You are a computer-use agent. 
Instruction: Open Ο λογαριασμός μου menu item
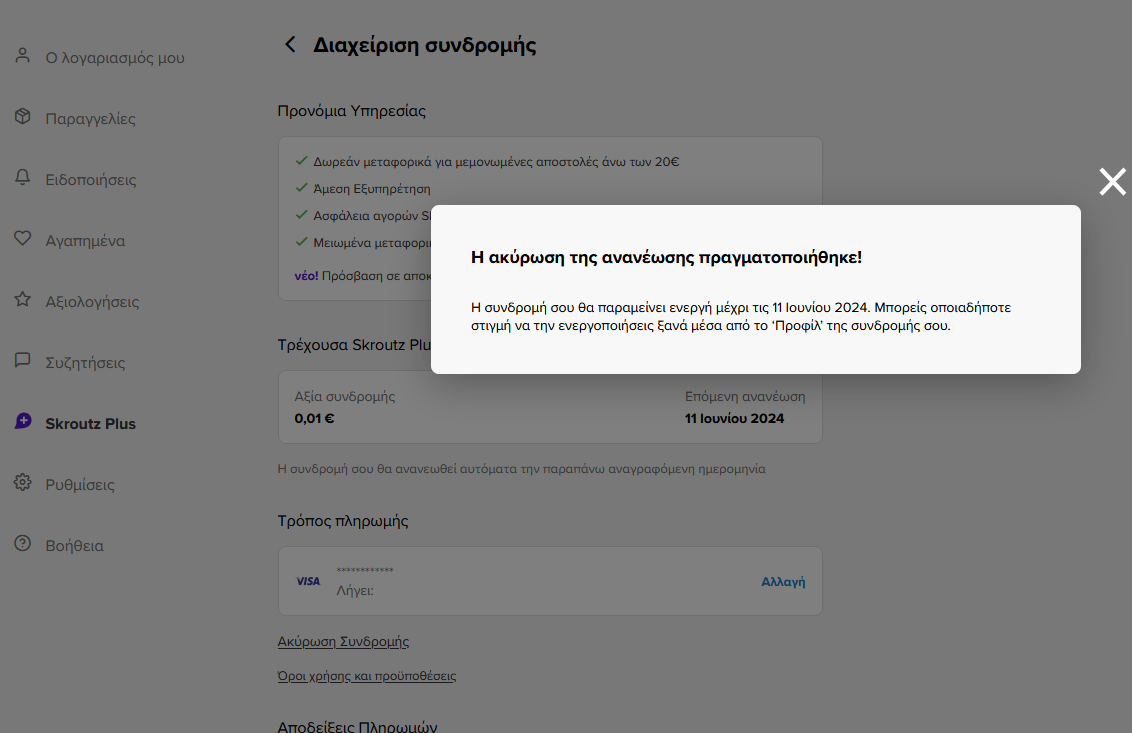click(115, 58)
